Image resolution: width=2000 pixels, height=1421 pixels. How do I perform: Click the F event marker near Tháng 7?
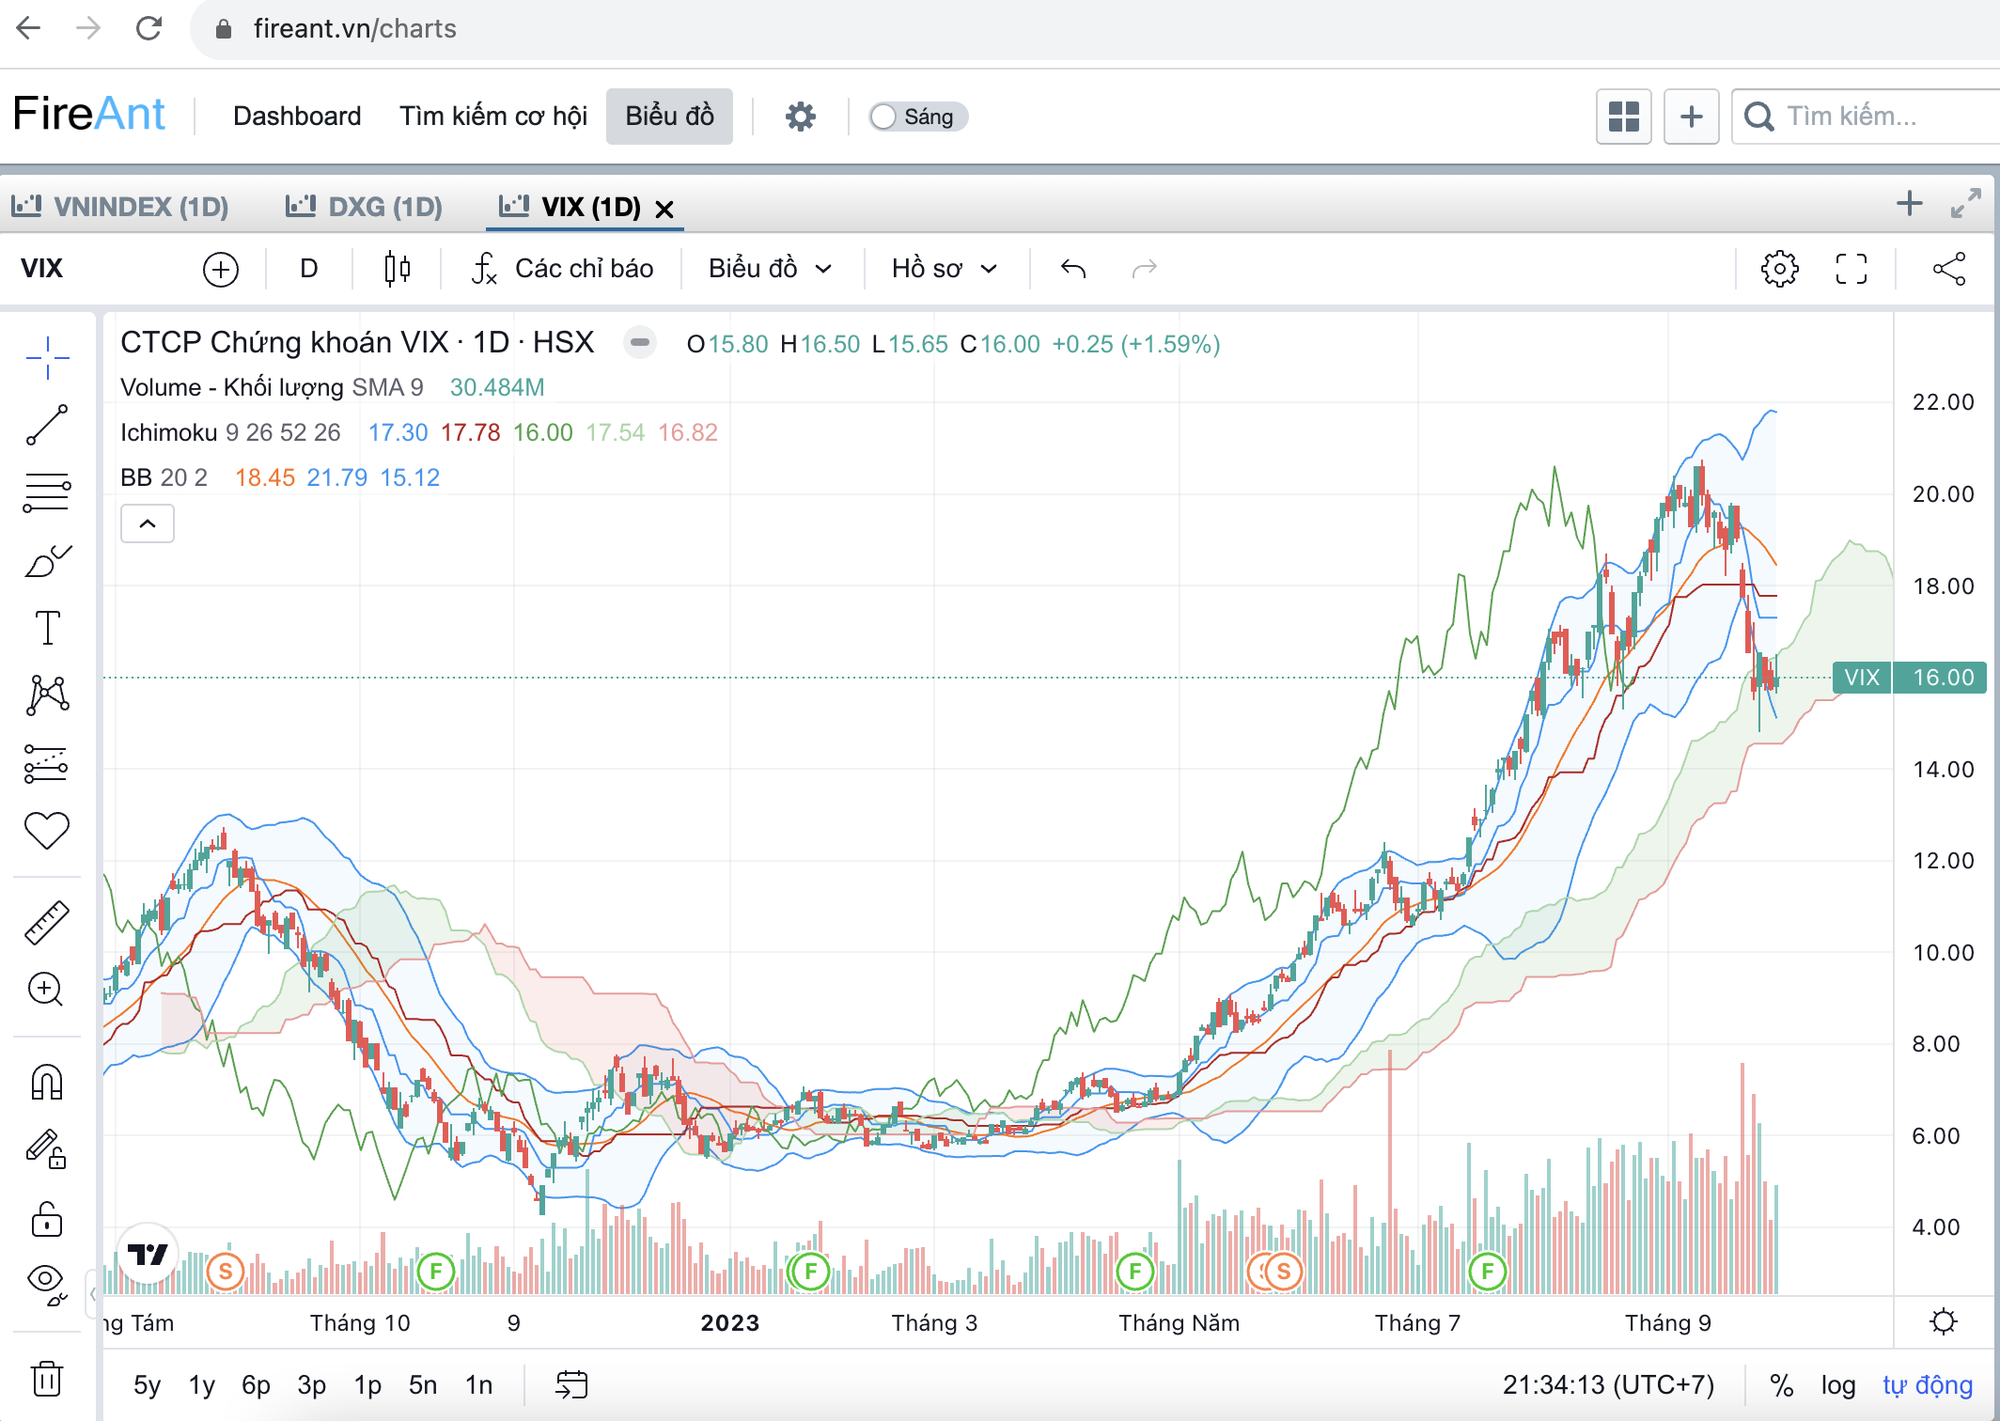pos(1488,1272)
